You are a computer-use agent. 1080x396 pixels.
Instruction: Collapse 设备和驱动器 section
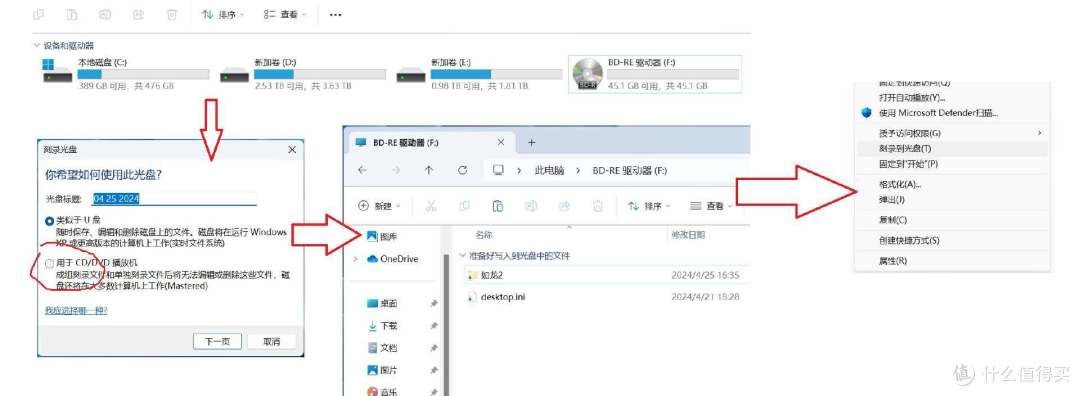pos(37,45)
